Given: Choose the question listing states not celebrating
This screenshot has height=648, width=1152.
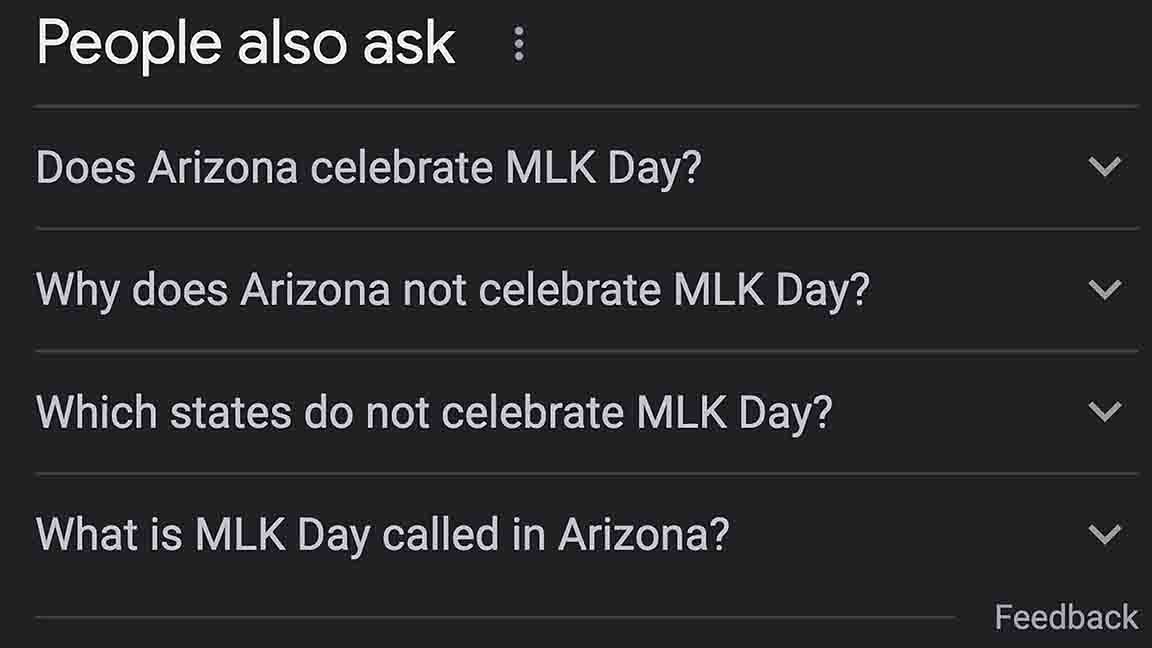Looking at the screenshot, I should 434,412.
